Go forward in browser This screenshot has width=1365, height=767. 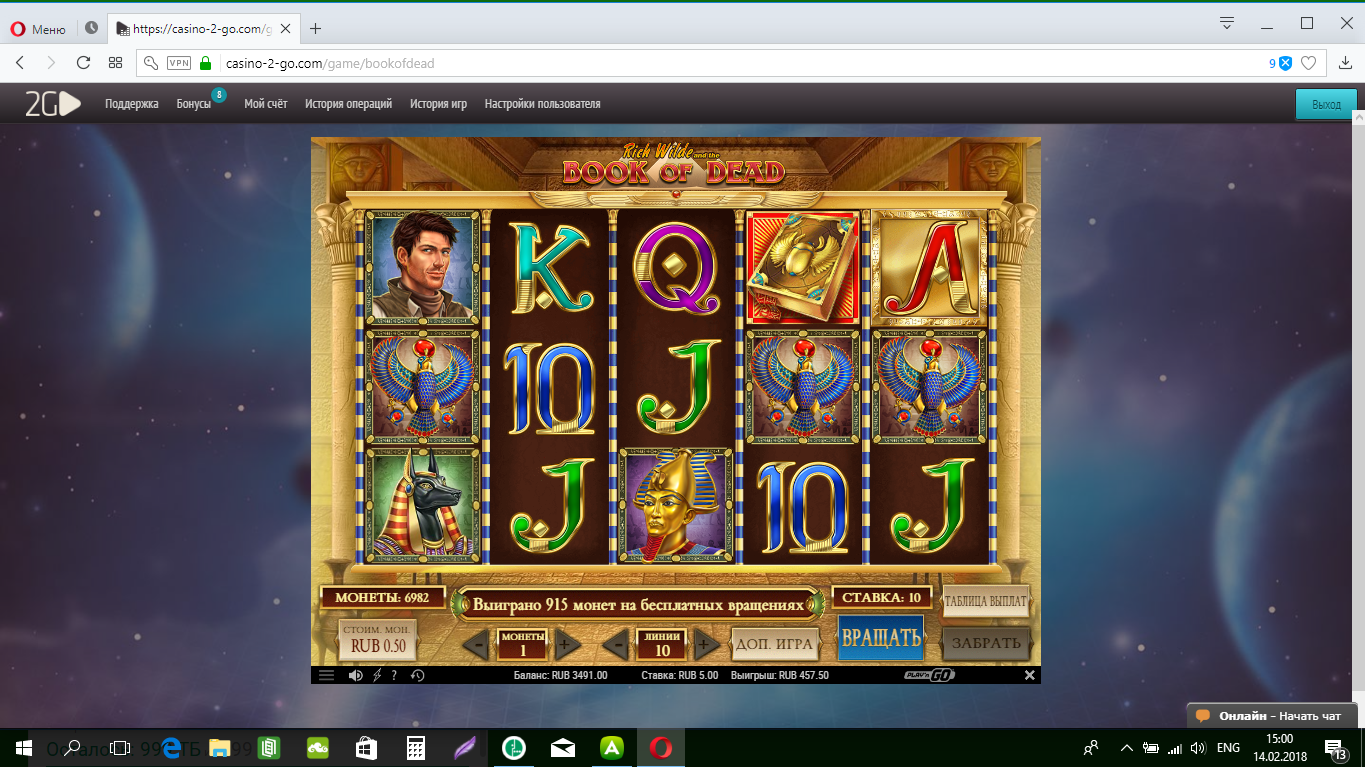[52, 63]
